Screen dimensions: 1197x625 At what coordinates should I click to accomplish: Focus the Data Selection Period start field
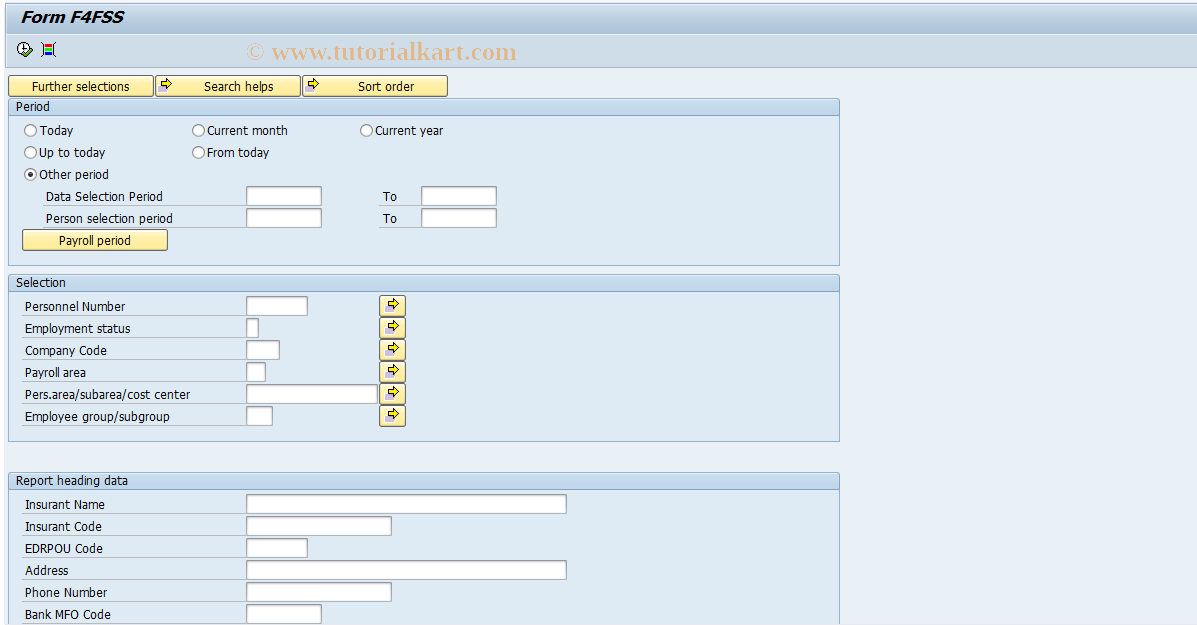[x=284, y=196]
